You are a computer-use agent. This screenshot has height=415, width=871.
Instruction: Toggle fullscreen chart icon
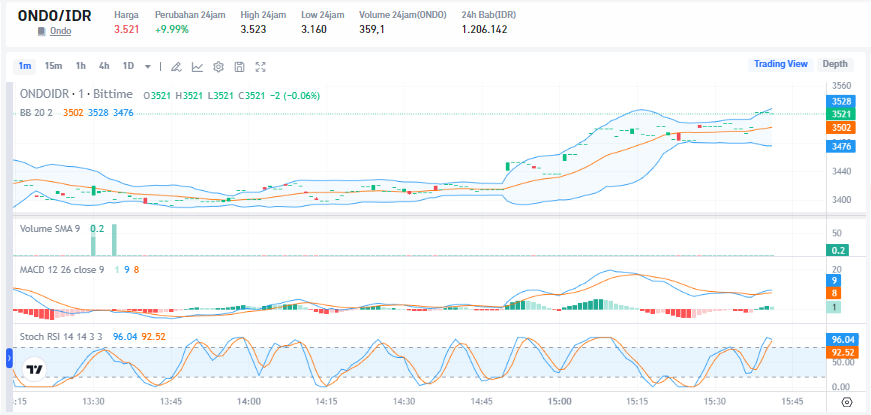261,67
